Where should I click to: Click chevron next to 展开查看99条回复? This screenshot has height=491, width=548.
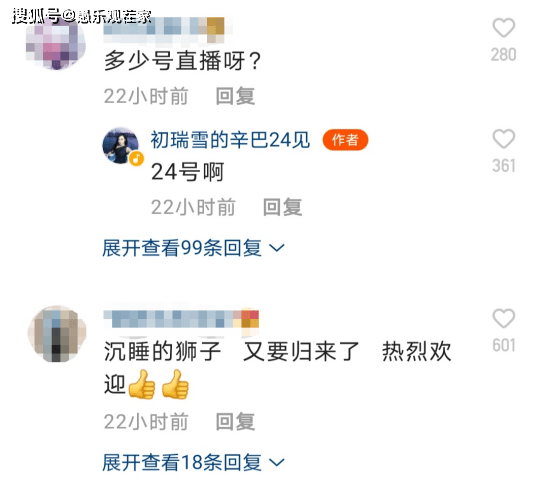click(x=277, y=248)
